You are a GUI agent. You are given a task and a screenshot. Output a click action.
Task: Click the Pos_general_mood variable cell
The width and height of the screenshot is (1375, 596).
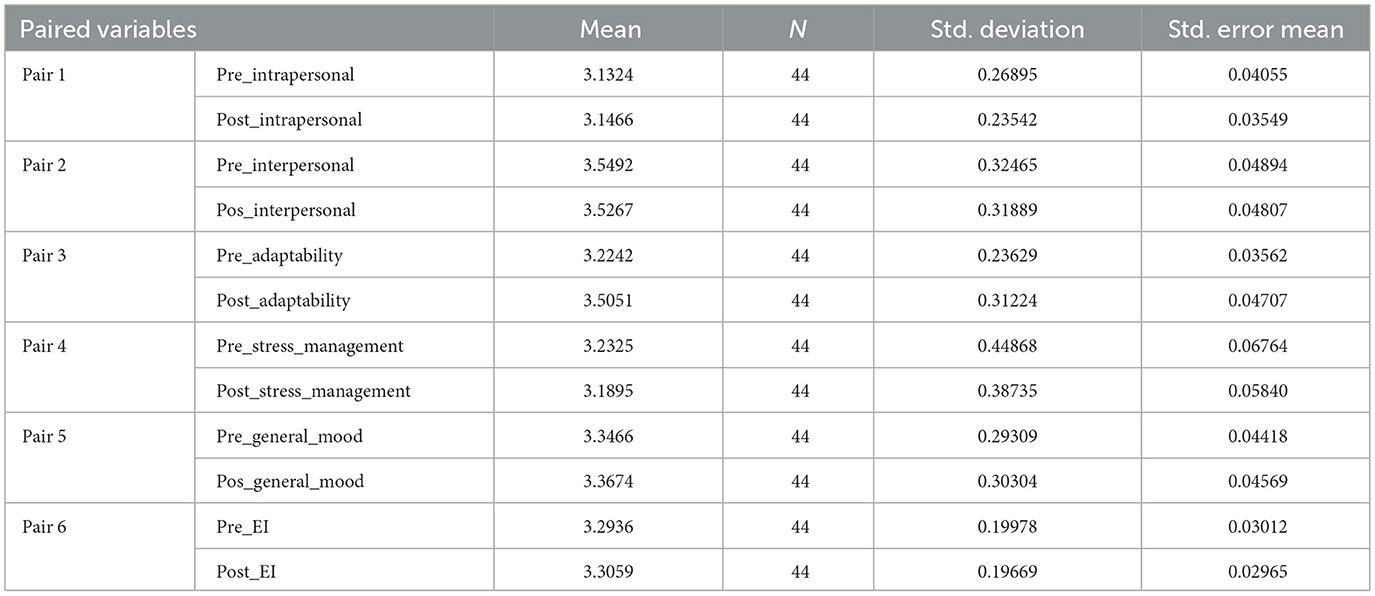click(x=290, y=481)
